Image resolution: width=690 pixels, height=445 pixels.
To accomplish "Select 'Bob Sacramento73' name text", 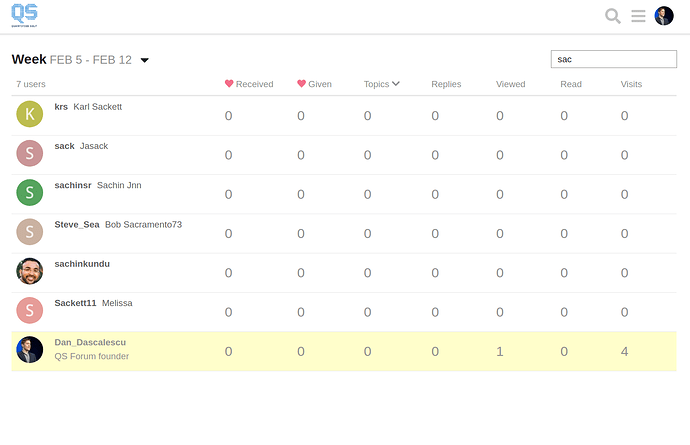I will [x=143, y=224].
